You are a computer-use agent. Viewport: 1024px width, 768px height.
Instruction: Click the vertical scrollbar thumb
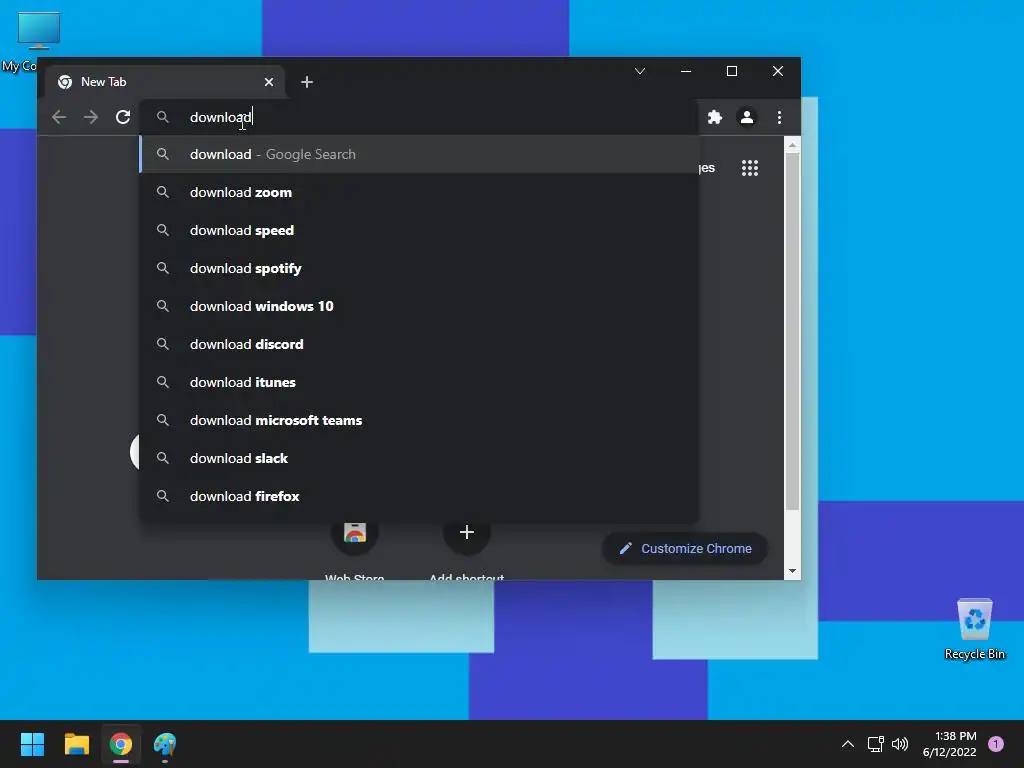tap(792, 331)
